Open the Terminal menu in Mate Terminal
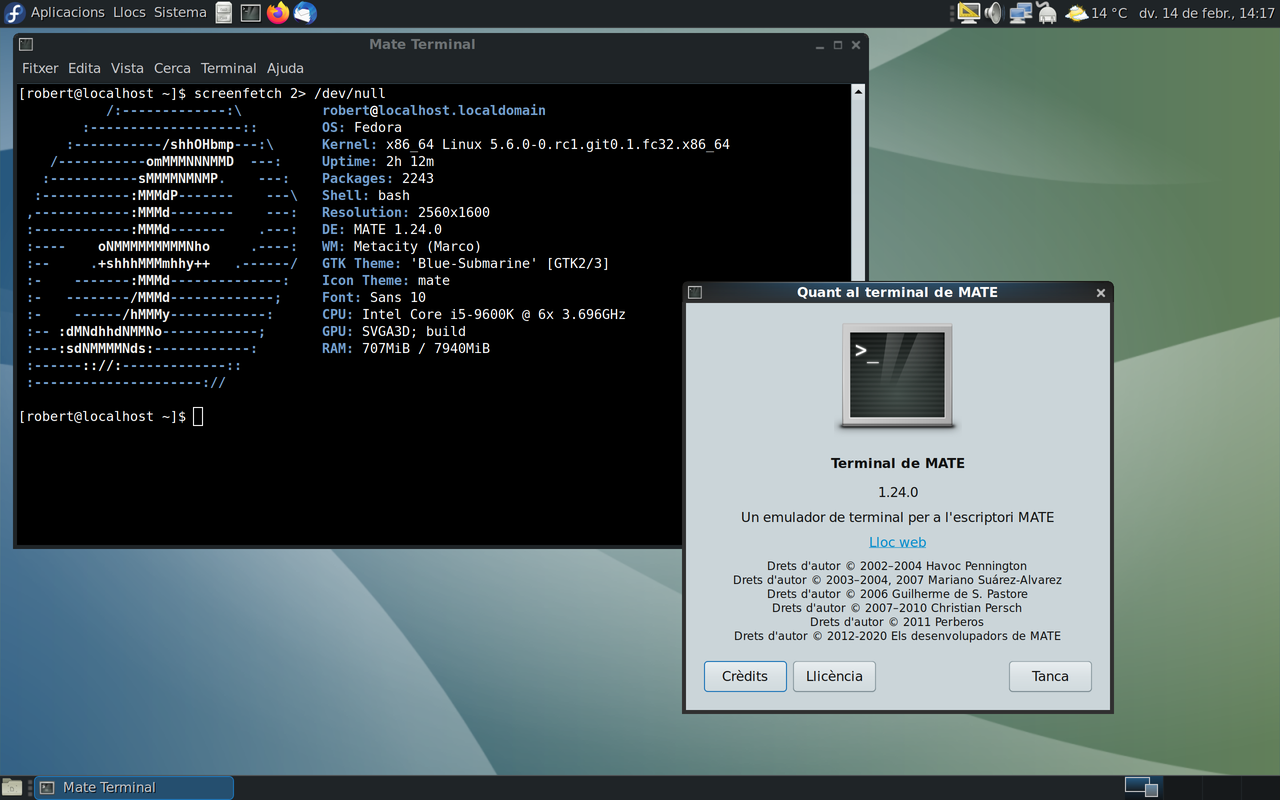 pyautogui.click(x=228, y=68)
